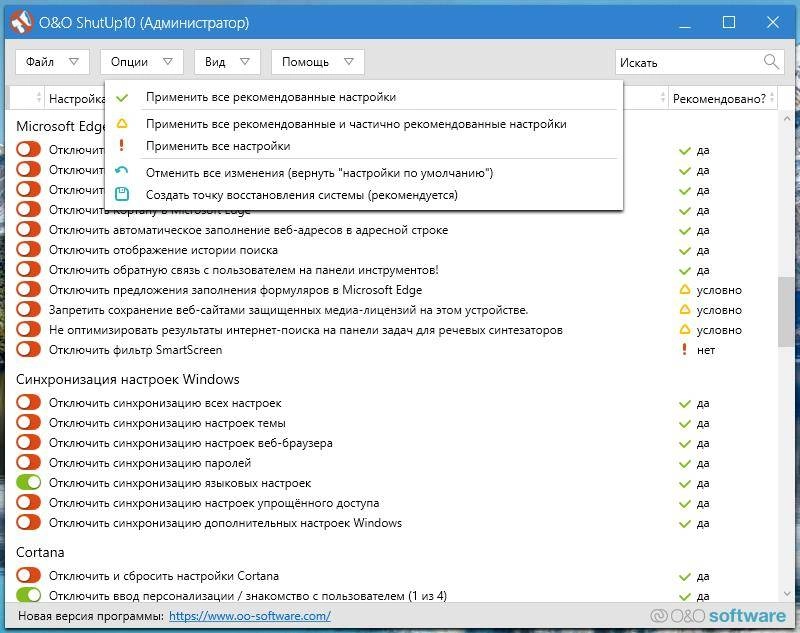
Task: Click the yellow triangle icon in Options menu
Action: 122,123
